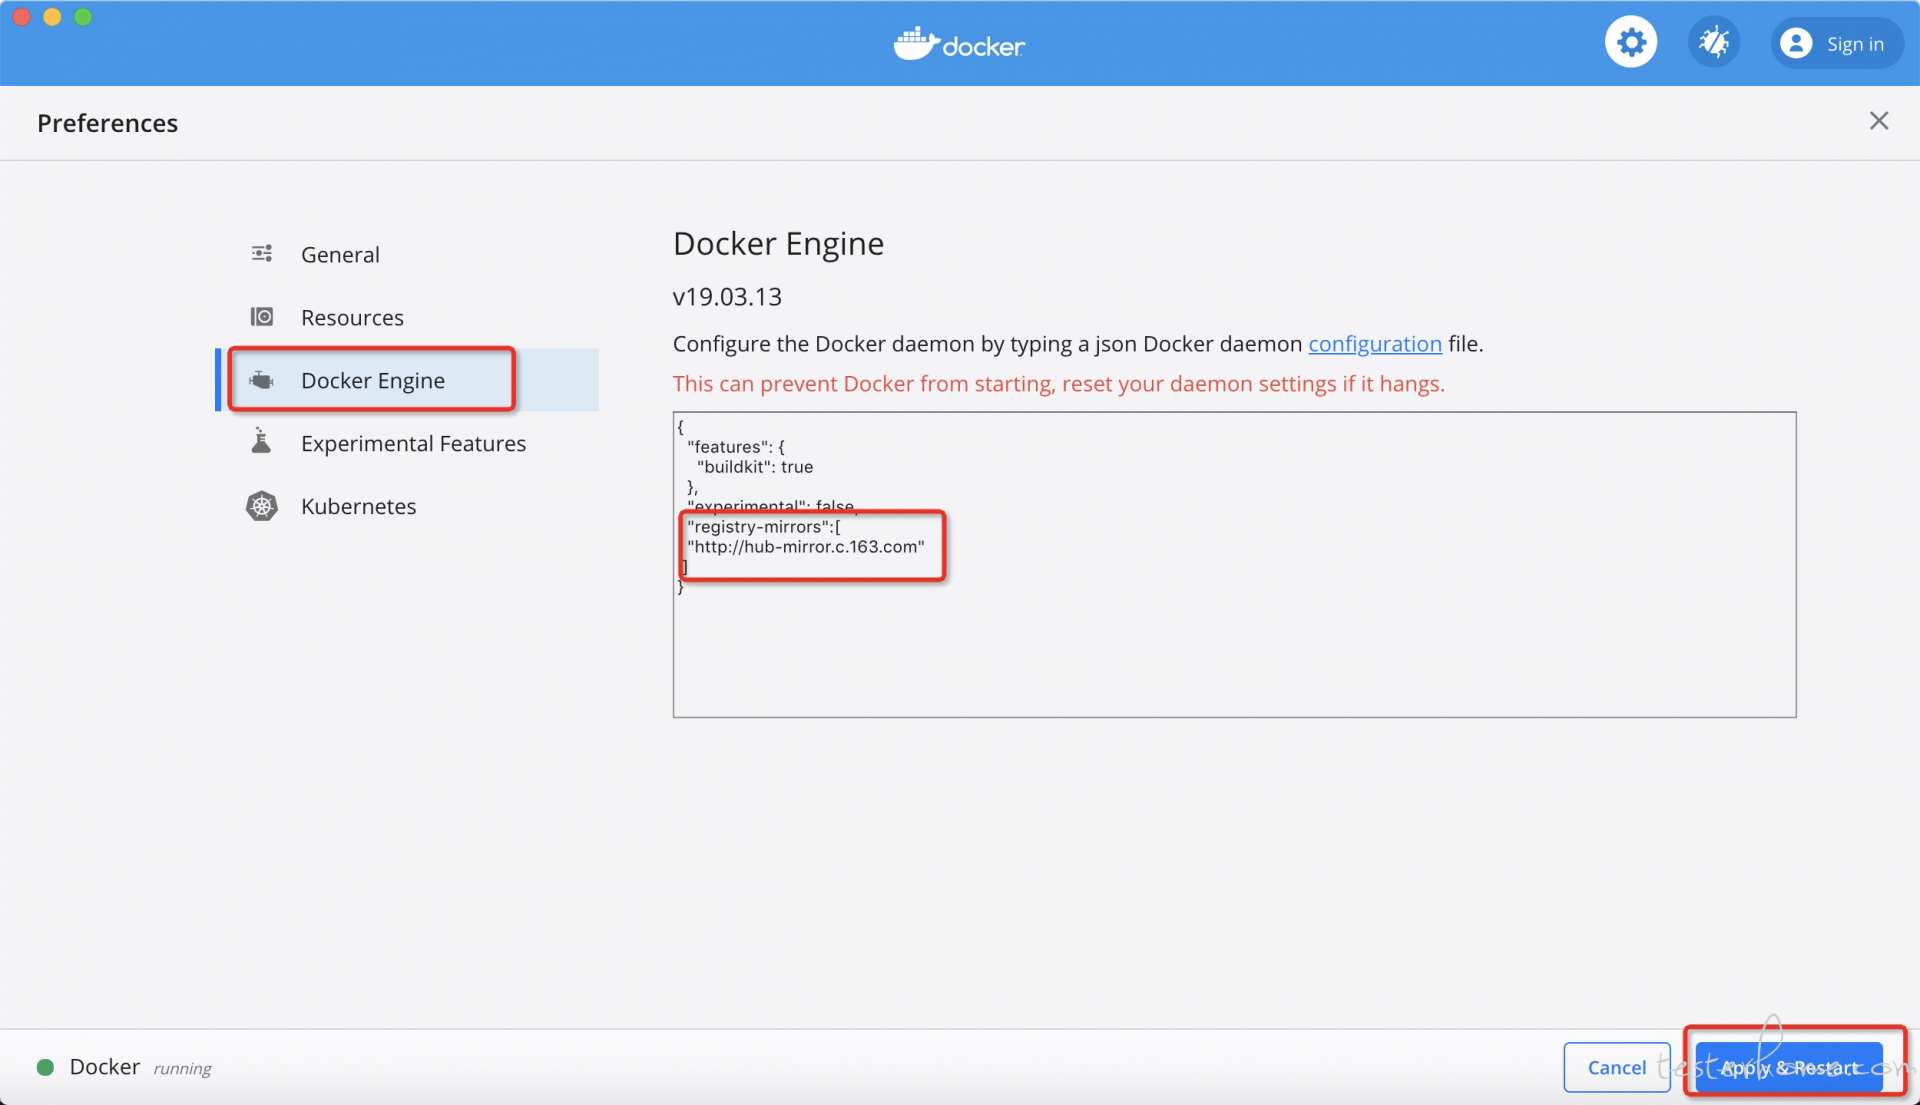The height and width of the screenshot is (1105, 1920).
Task: Click the yellow macOS minimize button
Action: coord(52,17)
